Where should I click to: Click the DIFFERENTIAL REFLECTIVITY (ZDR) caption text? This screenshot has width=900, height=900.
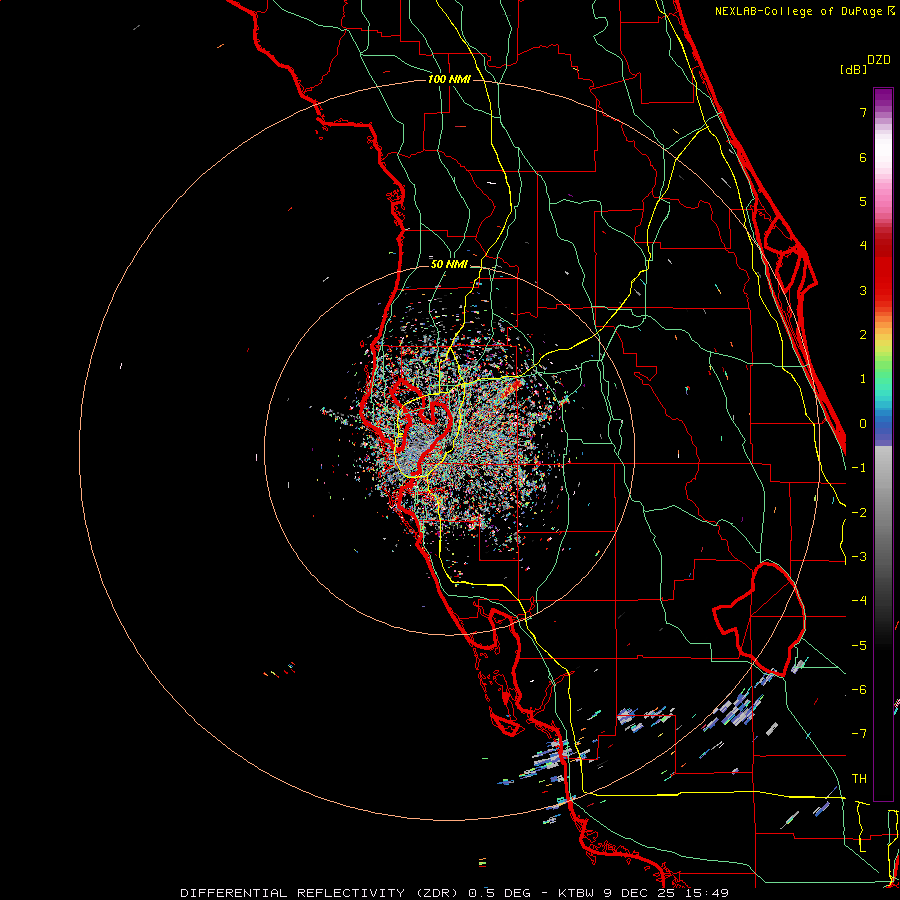(321, 893)
